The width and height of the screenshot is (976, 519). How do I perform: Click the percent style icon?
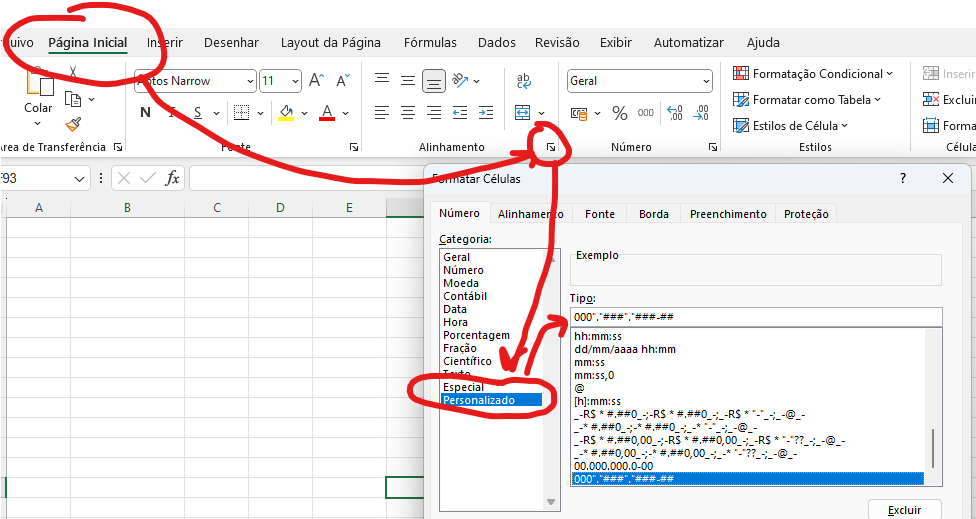620,113
